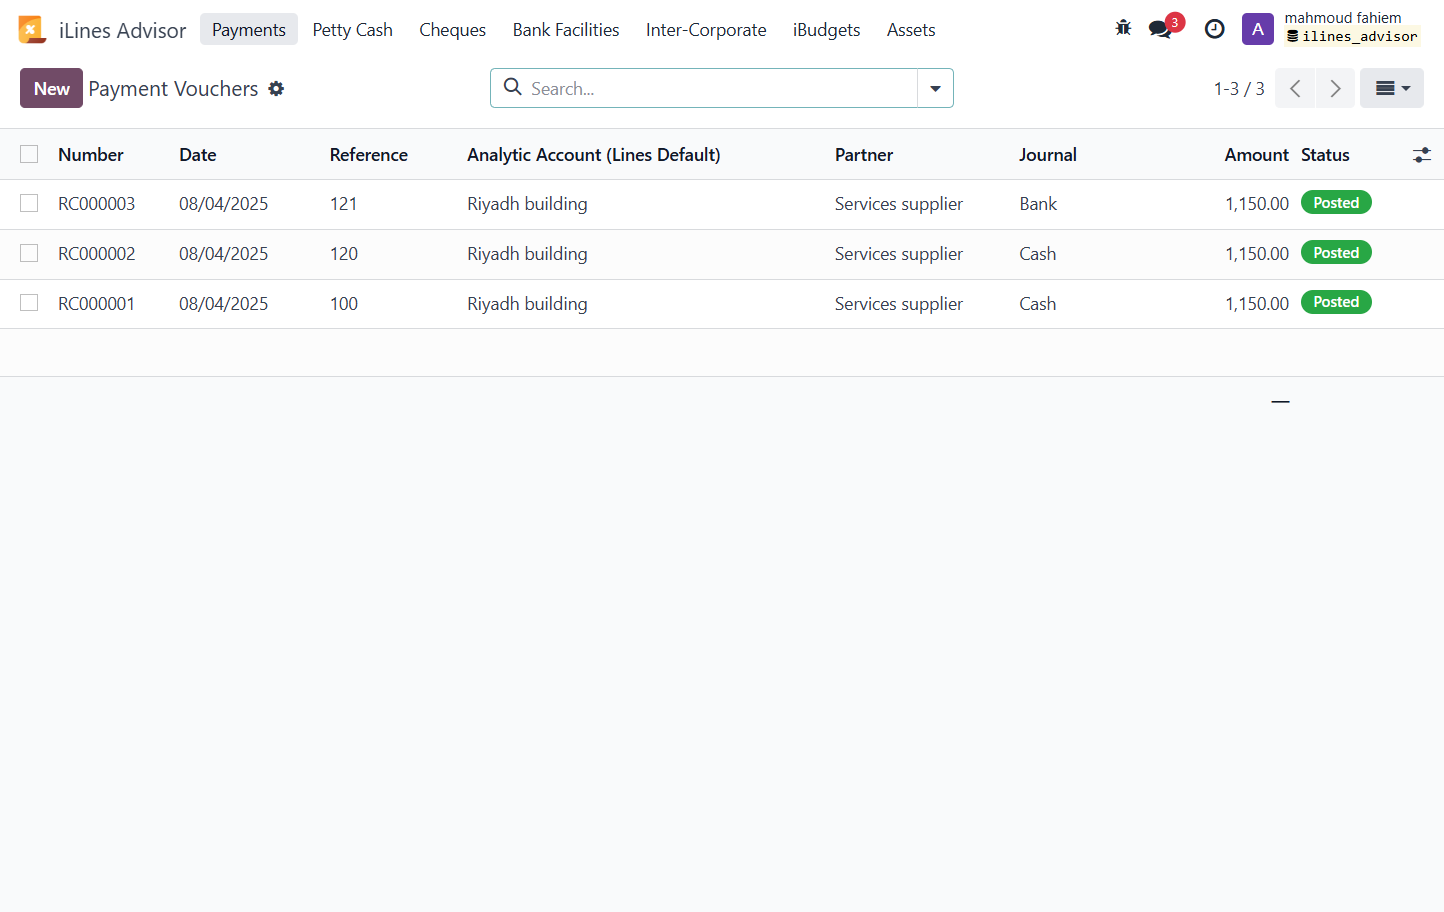Sort by the Journal column header
Image resolution: width=1444 pixels, height=912 pixels.
[x=1048, y=155]
